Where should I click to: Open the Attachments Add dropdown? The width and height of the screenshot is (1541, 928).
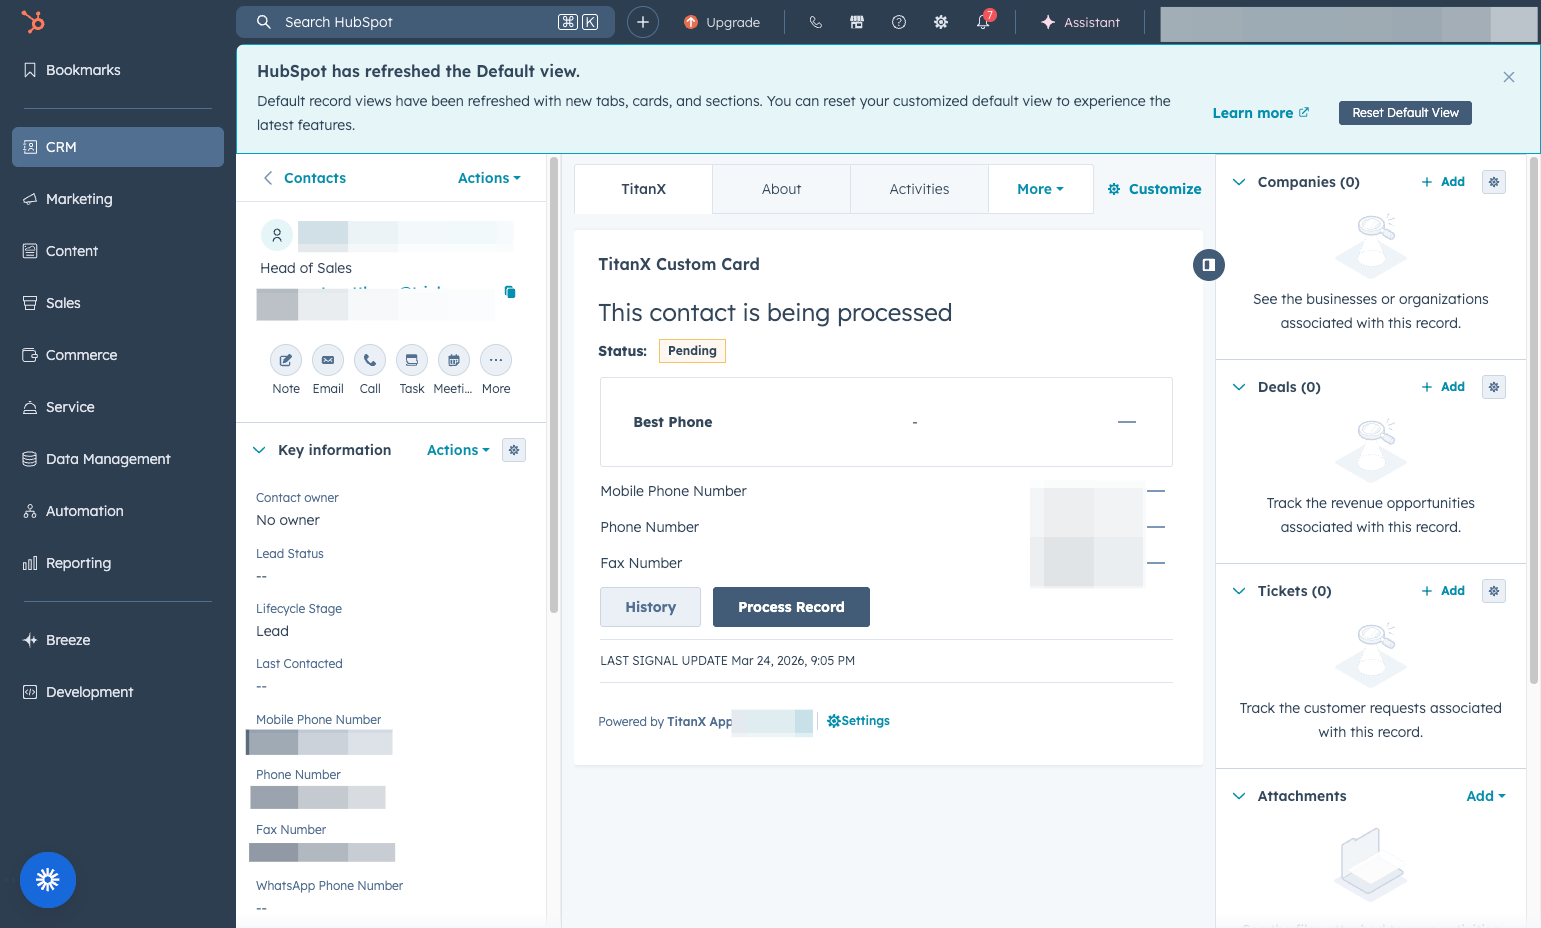click(x=1486, y=796)
